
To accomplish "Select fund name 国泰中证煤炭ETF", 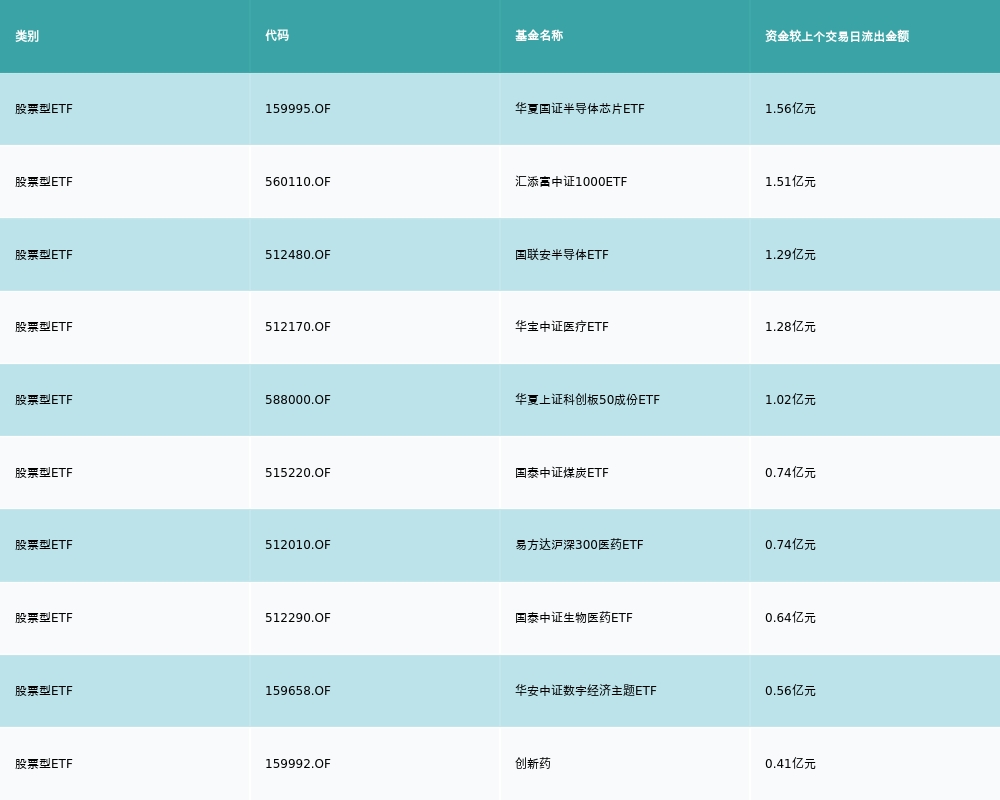I will pos(562,473).
